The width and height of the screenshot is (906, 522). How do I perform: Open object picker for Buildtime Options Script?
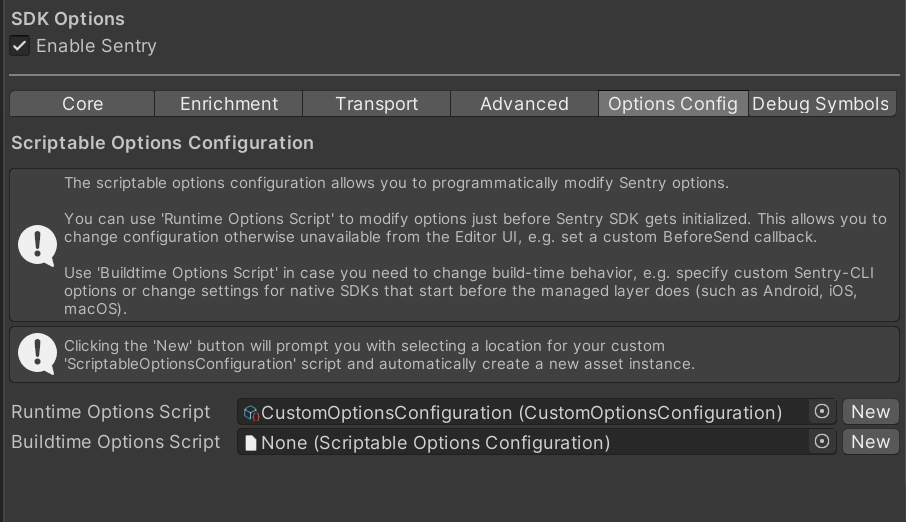coord(822,441)
